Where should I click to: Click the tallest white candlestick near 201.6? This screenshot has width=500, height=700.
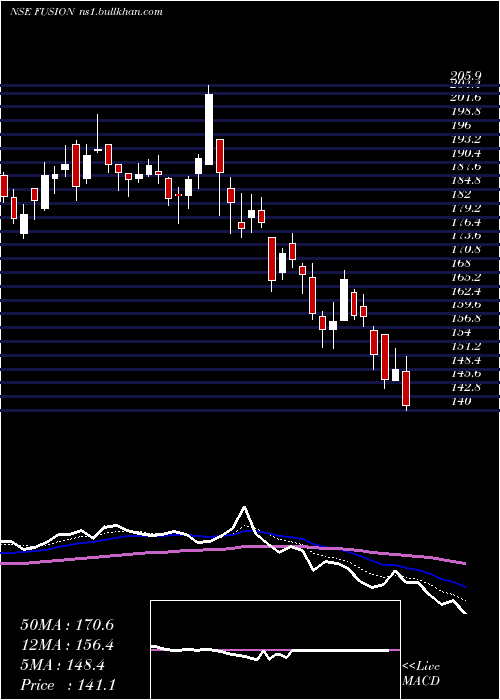pos(209,129)
